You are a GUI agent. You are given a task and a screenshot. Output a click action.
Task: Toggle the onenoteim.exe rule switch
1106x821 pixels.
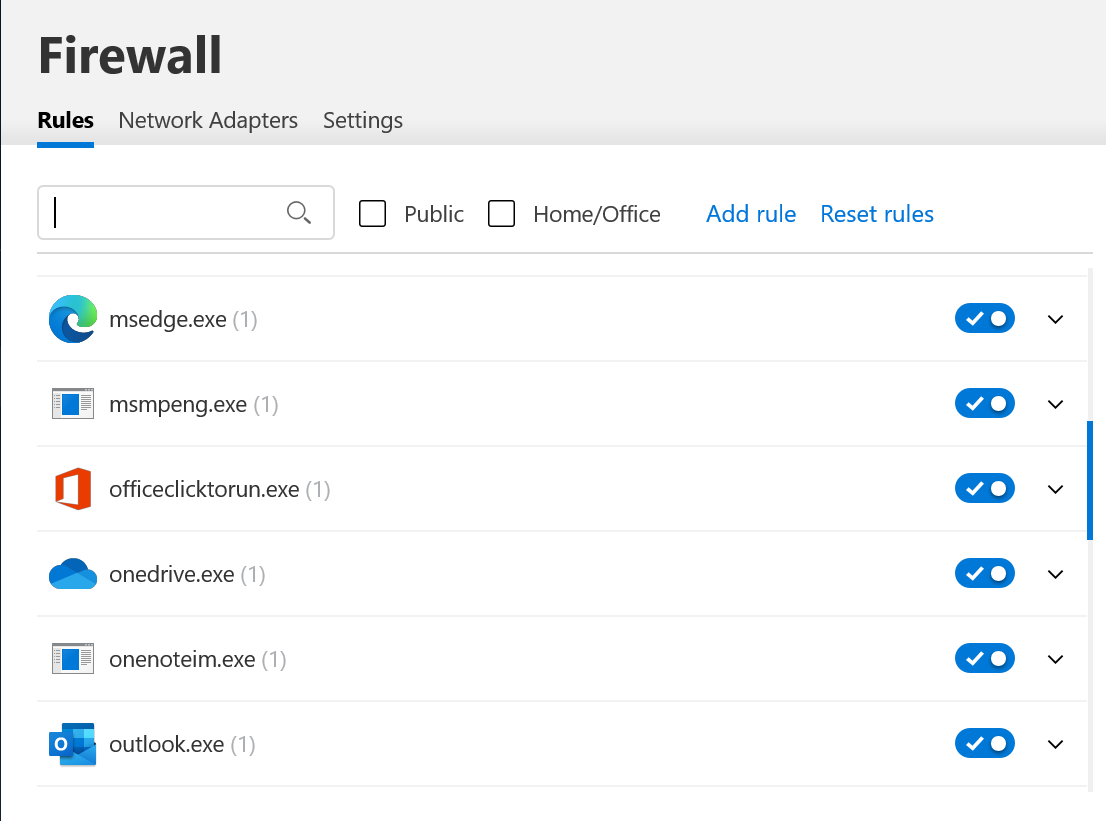pyautogui.click(x=985, y=659)
